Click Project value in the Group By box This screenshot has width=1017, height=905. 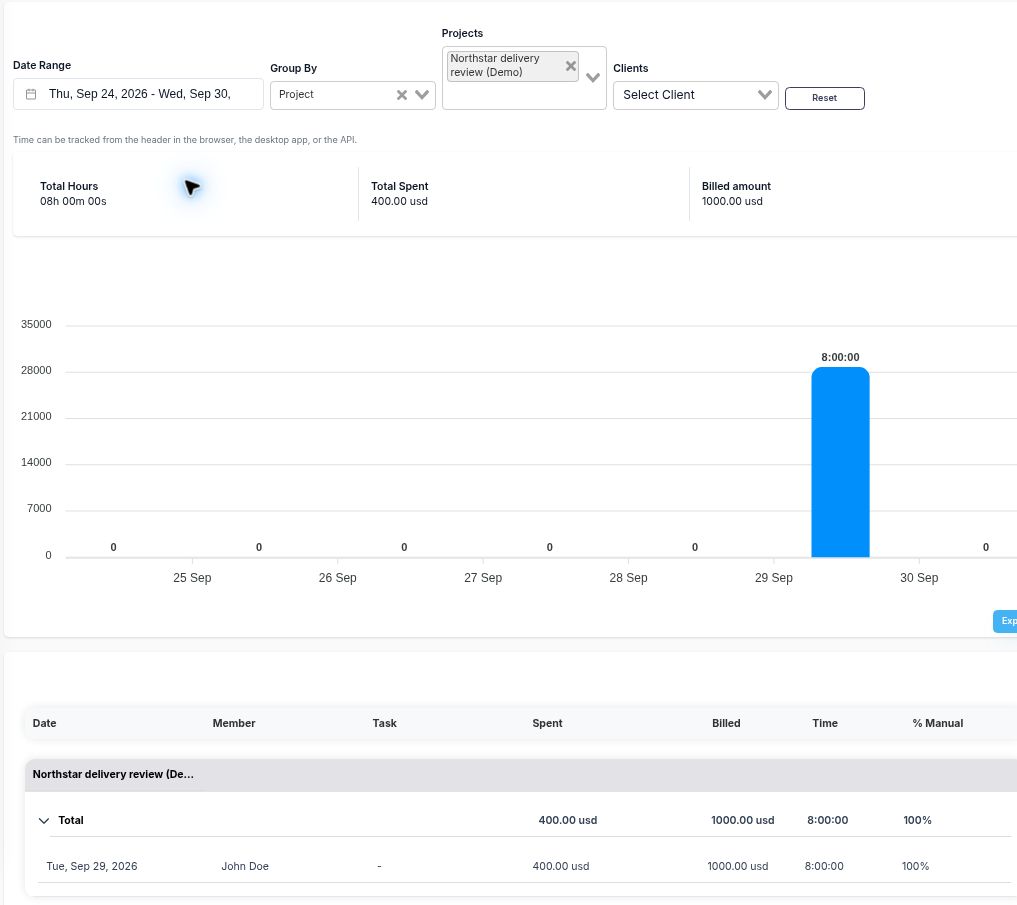pyautogui.click(x=296, y=94)
